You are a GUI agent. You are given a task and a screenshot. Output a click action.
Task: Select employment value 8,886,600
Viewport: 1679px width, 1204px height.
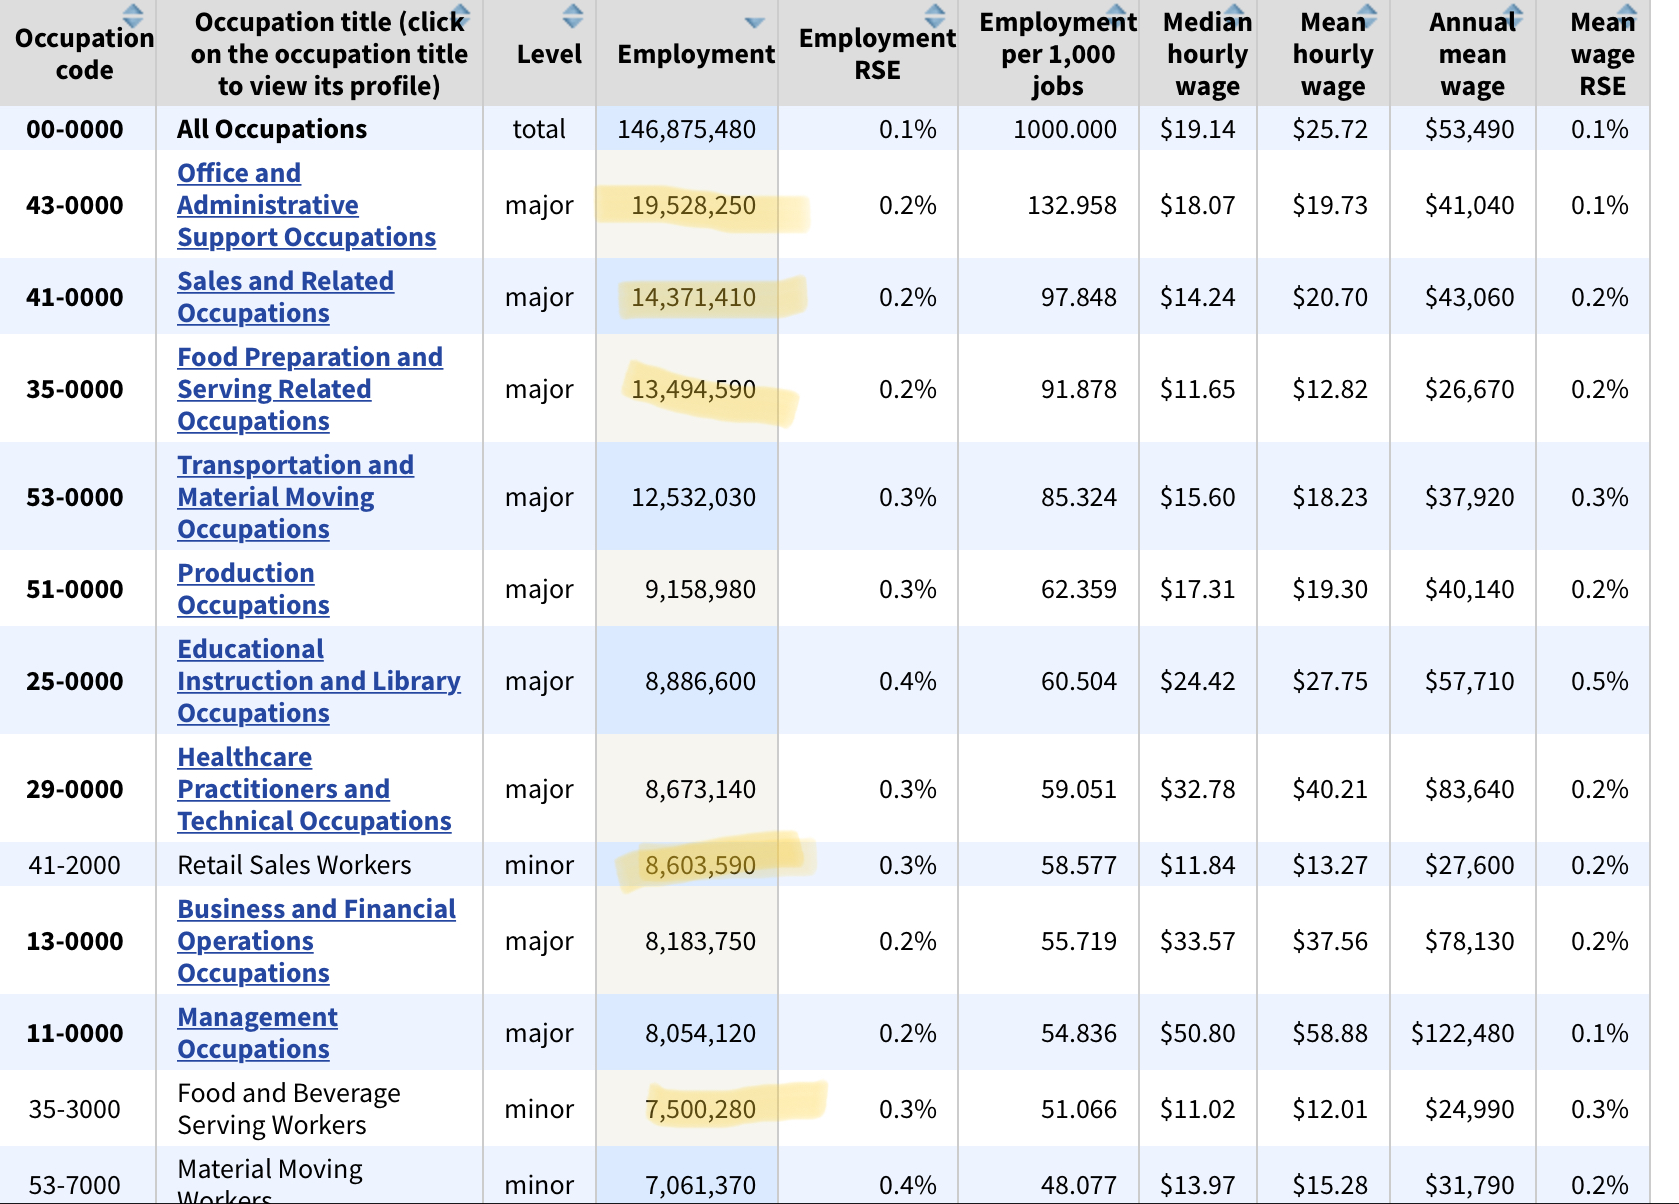[700, 681]
